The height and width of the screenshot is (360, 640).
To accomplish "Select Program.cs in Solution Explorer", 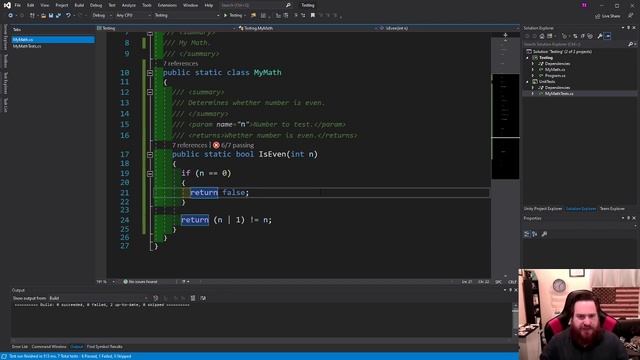I will pyautogui.click(x=555, y=76).
